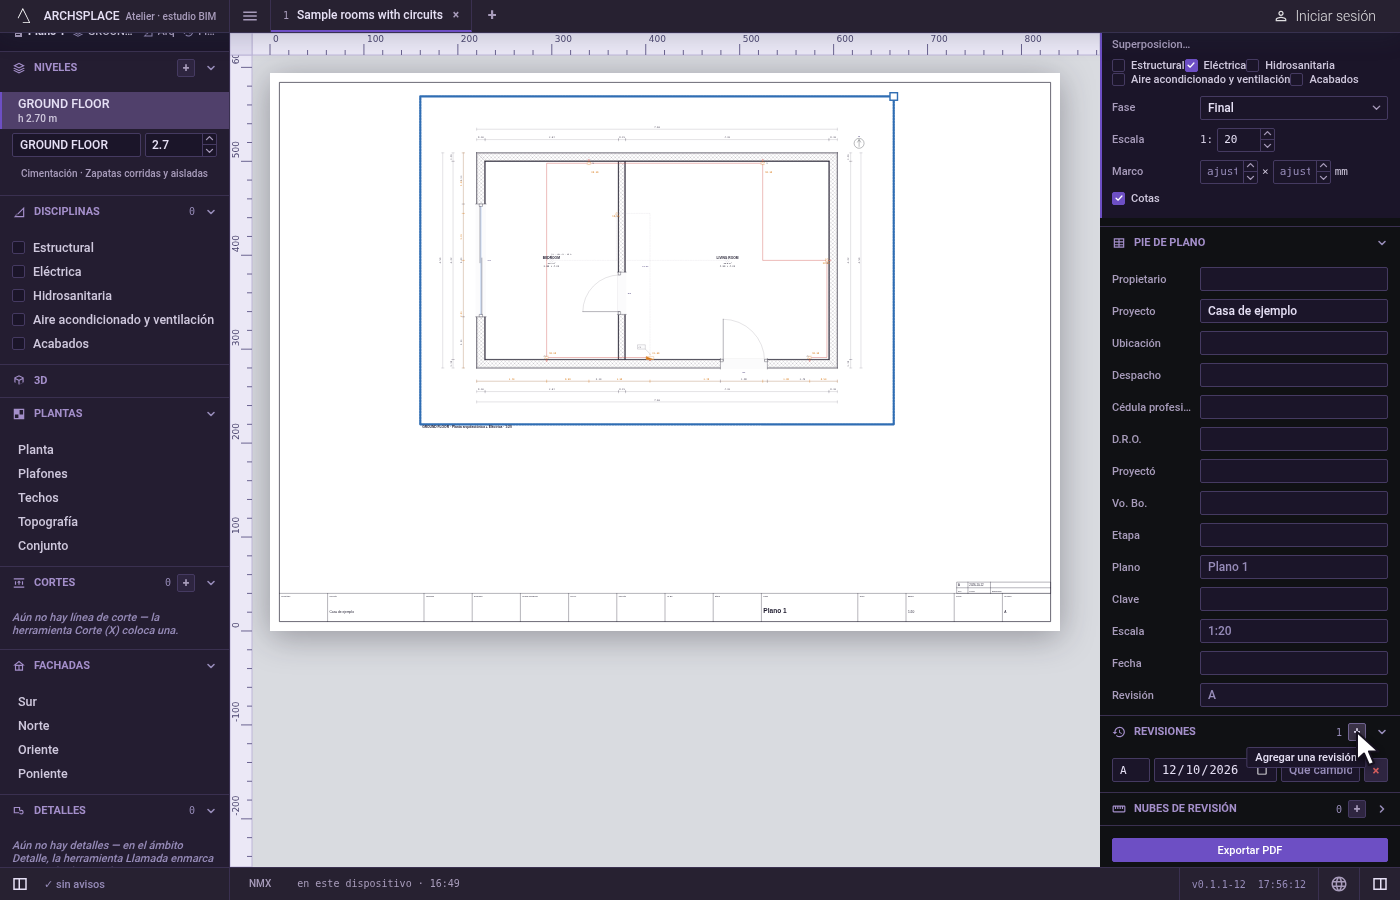Toggle the left sidebar panel icon
1400x900 pixels.
(20, 884)
